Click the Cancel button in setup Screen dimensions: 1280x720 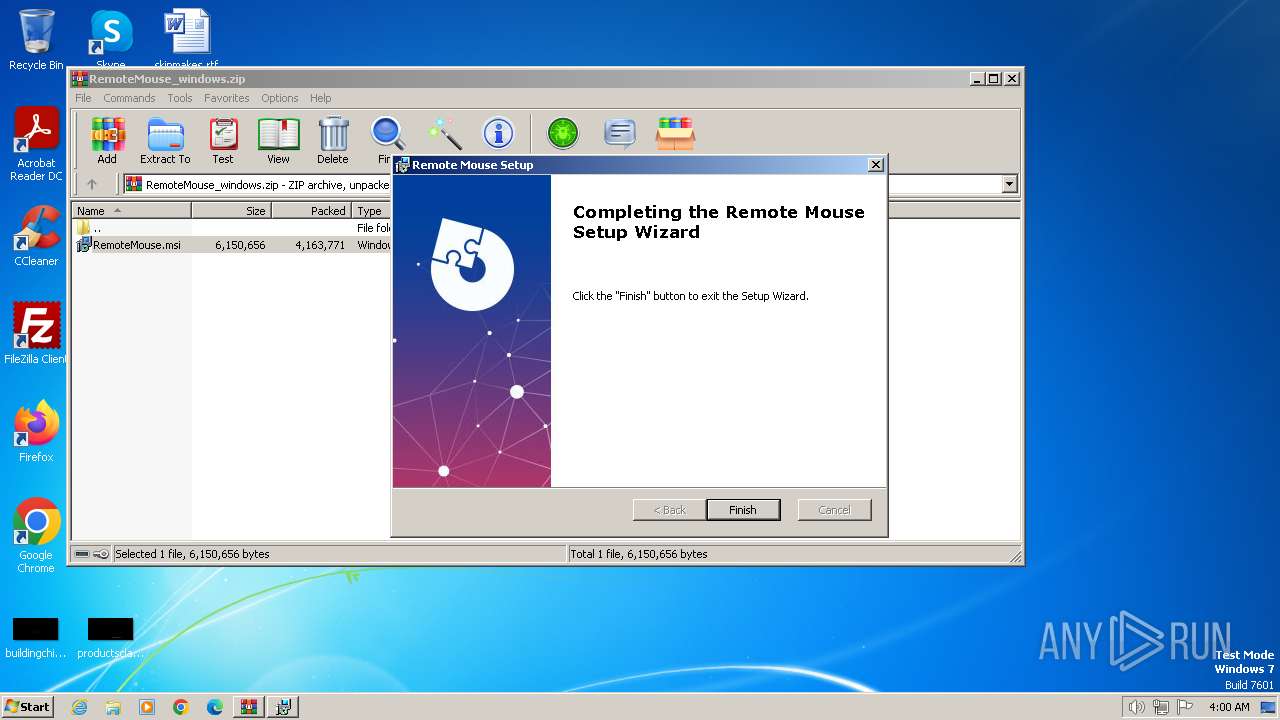834,510
